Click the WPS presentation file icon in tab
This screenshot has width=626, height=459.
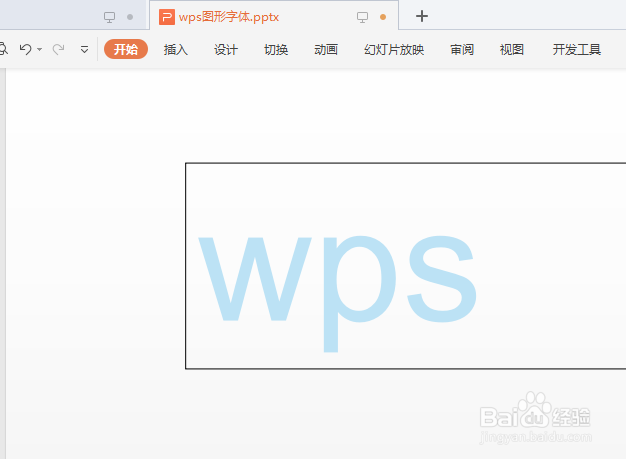(167, 17)
